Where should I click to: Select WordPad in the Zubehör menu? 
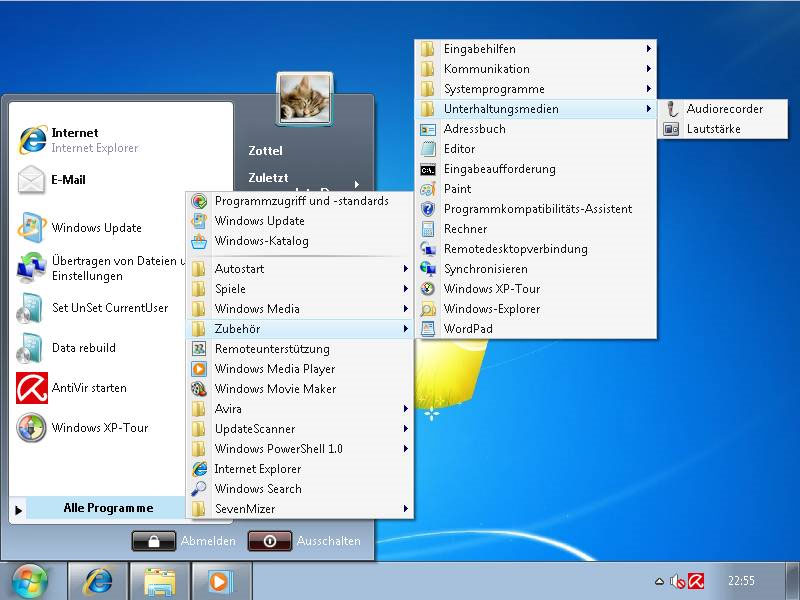(x=468, y=329)
